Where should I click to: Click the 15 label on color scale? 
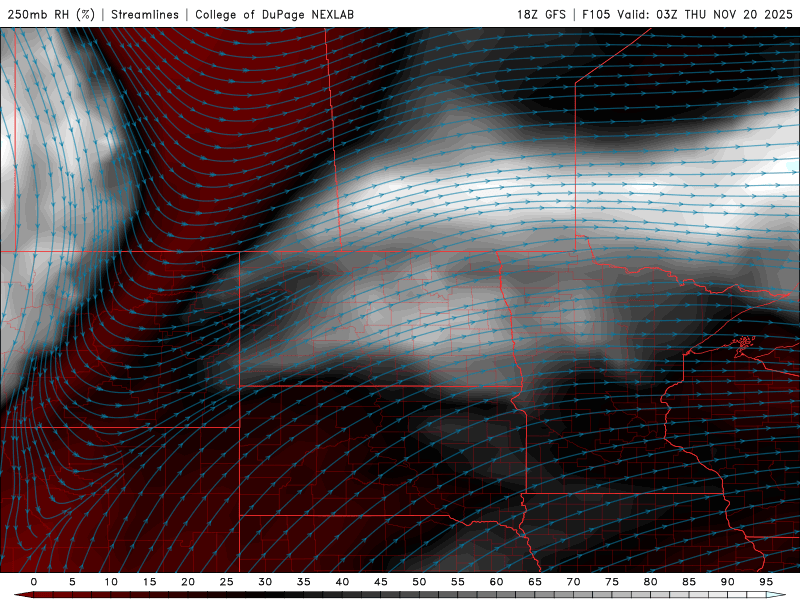pyautogui.click(x=149, y=582)
